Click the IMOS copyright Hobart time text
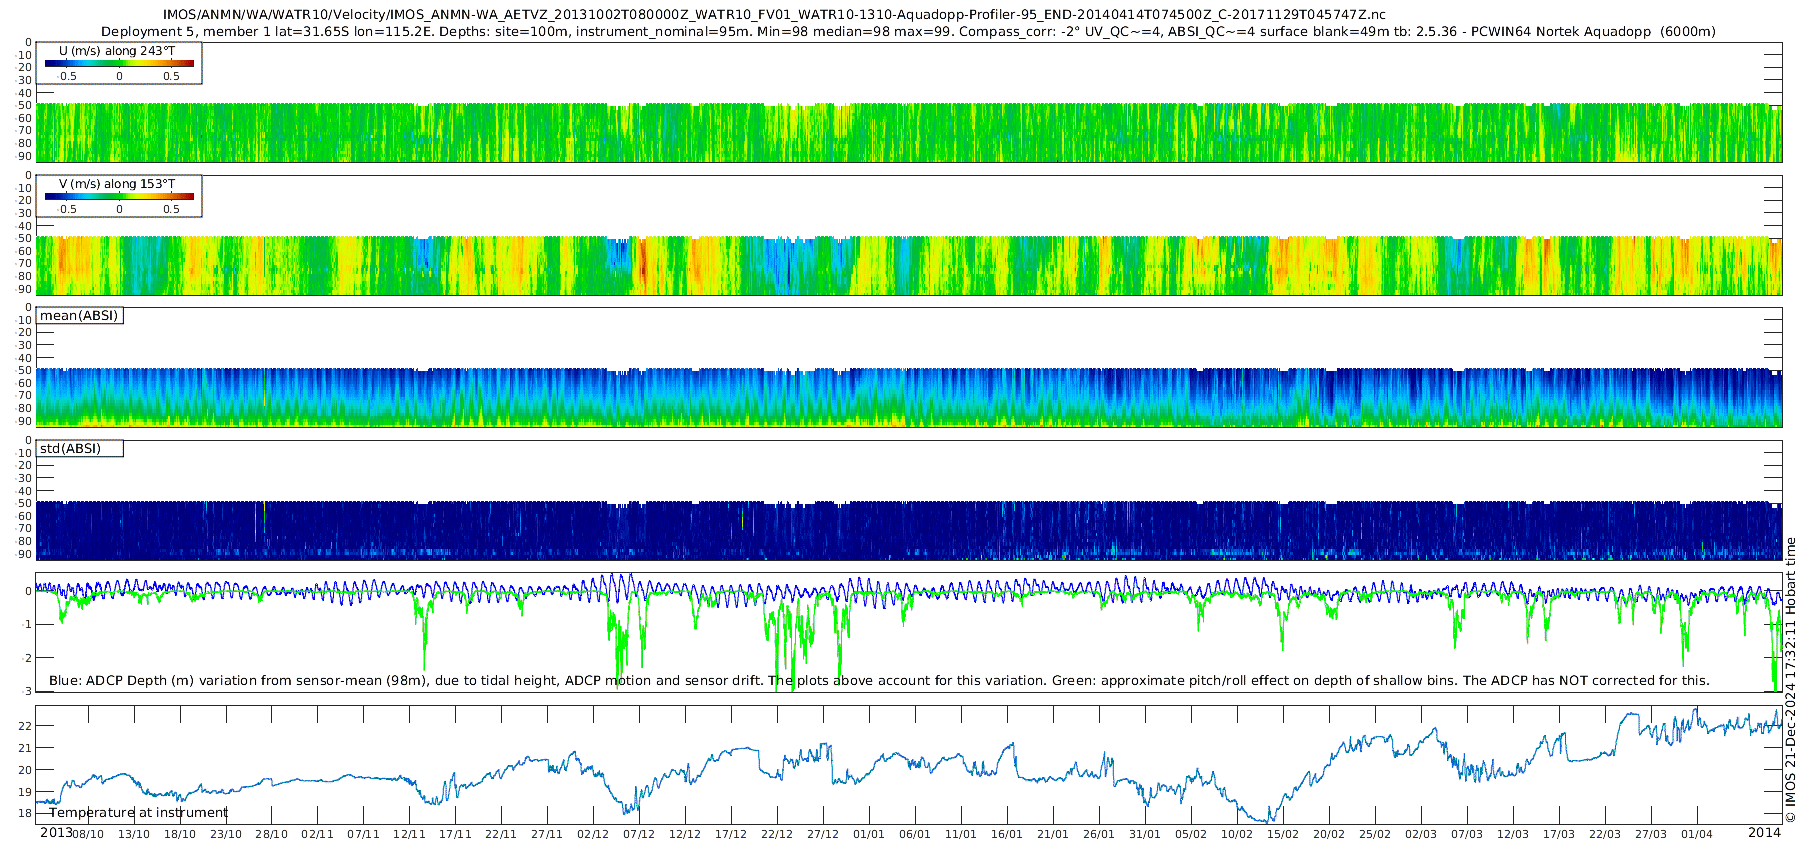Image resolution: width=1800 pixels, height=850 pixels. tap(1790, 680)
